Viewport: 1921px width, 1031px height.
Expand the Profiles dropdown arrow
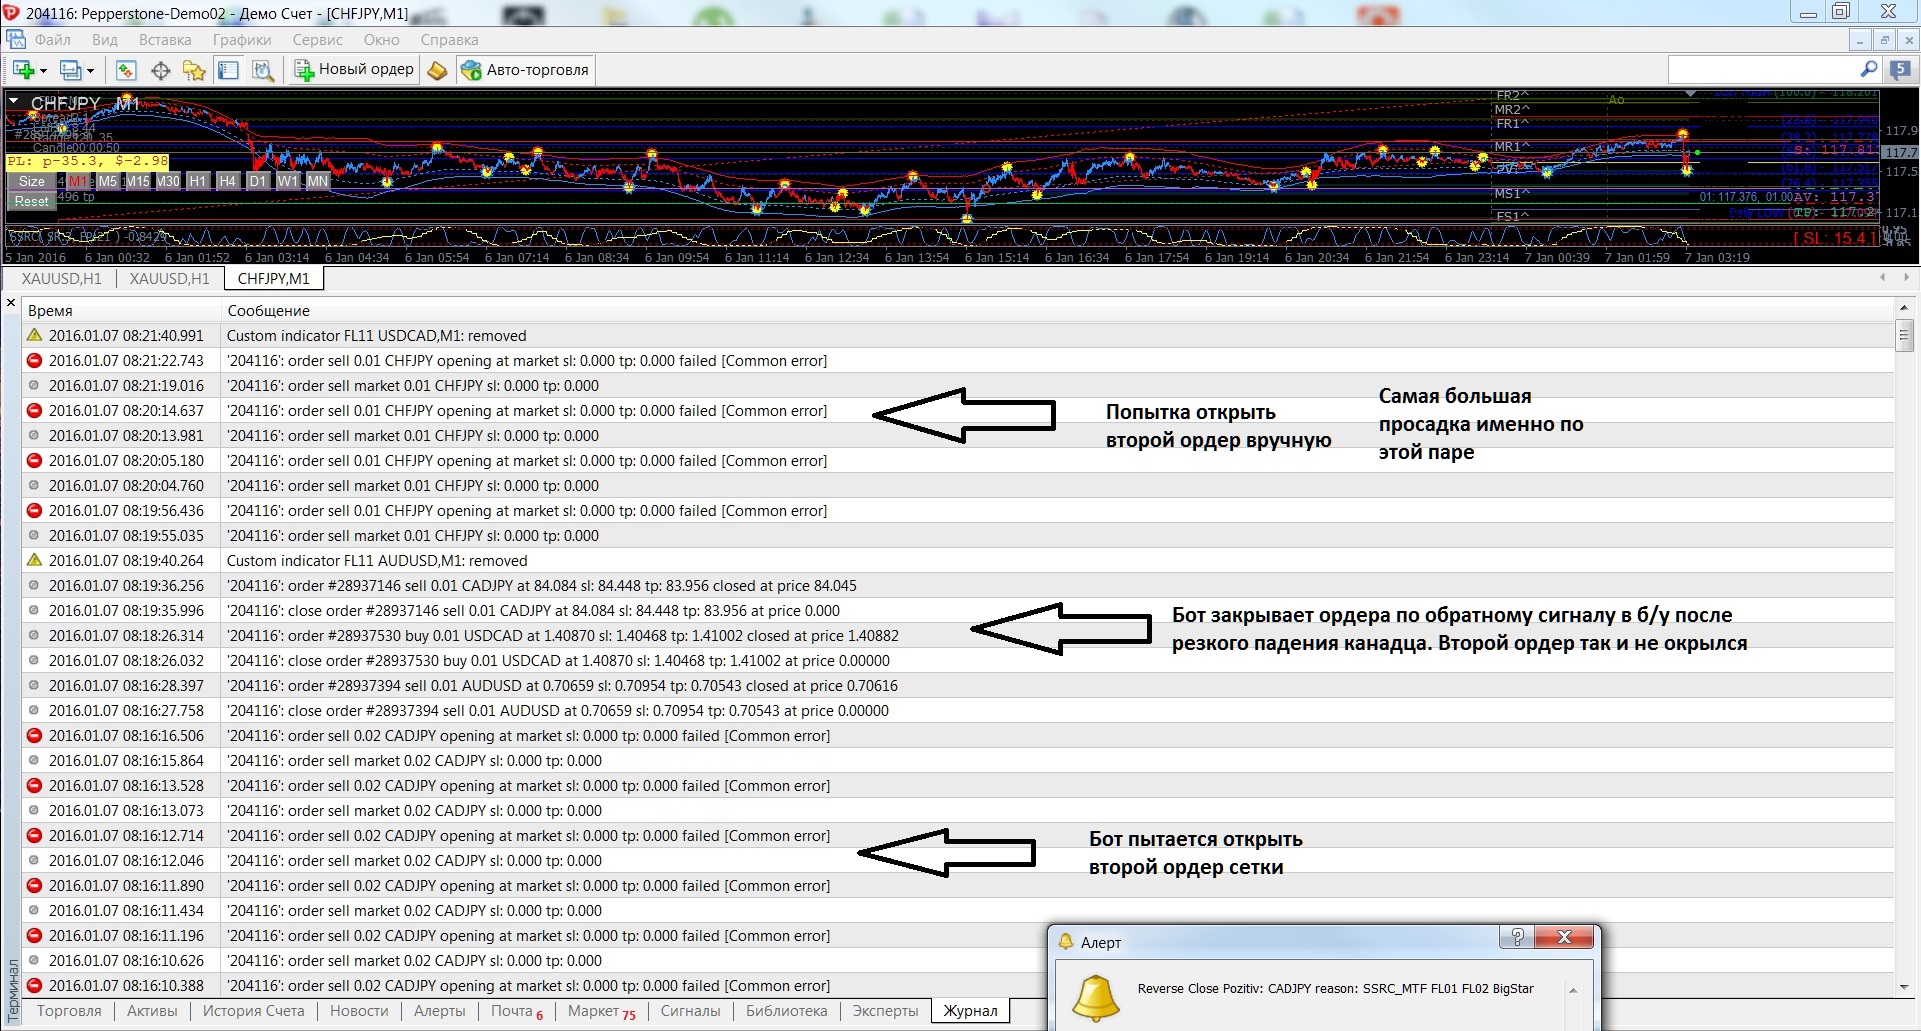coord(90,71)
